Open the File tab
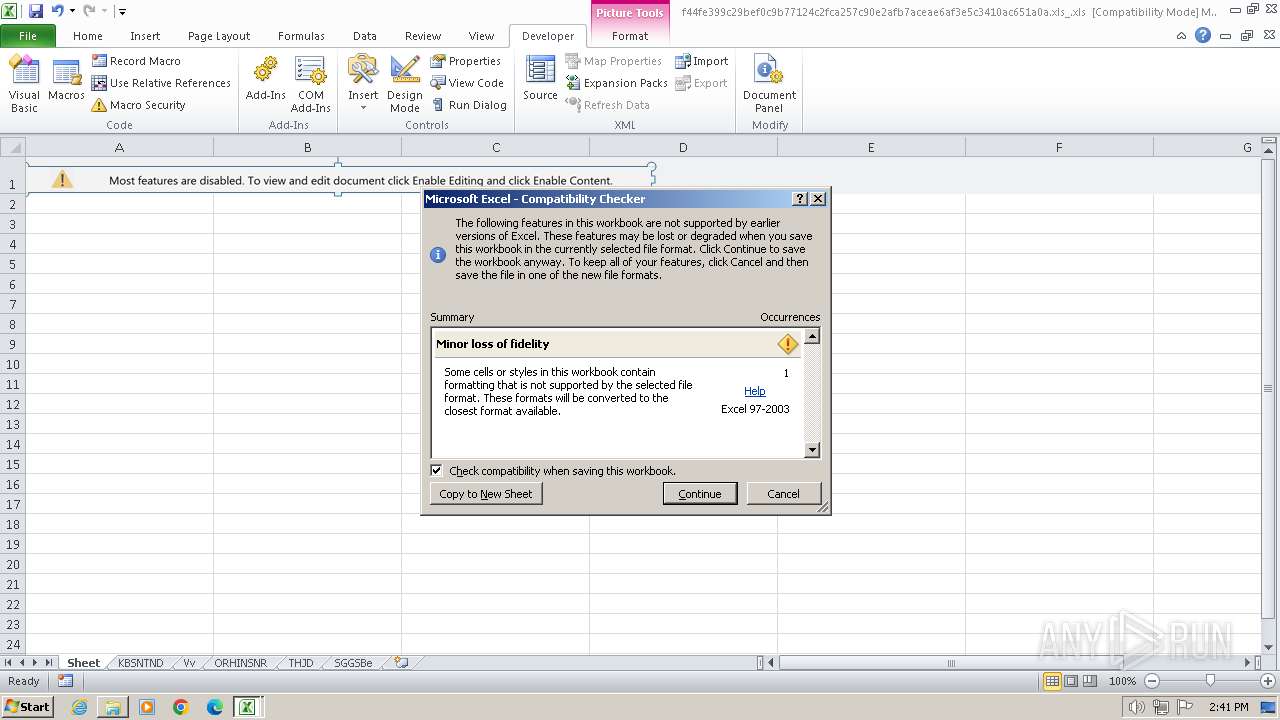 click(x=28, y=36)
